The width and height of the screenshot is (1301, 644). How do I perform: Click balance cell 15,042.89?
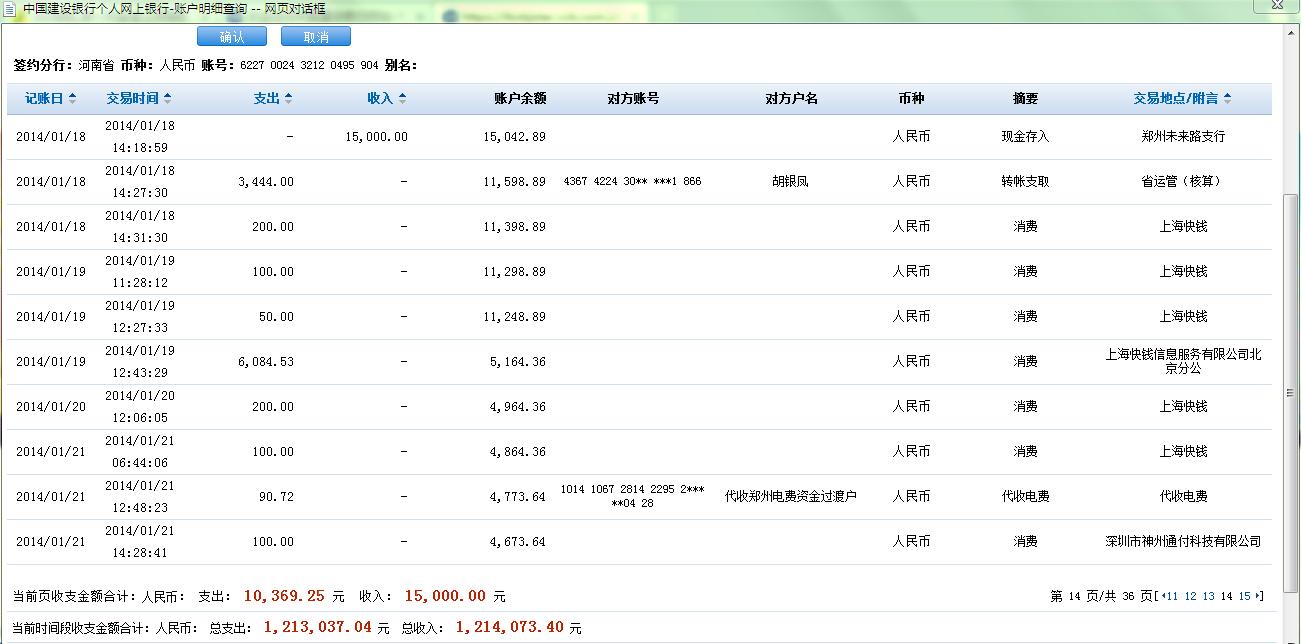pos(514,137)
